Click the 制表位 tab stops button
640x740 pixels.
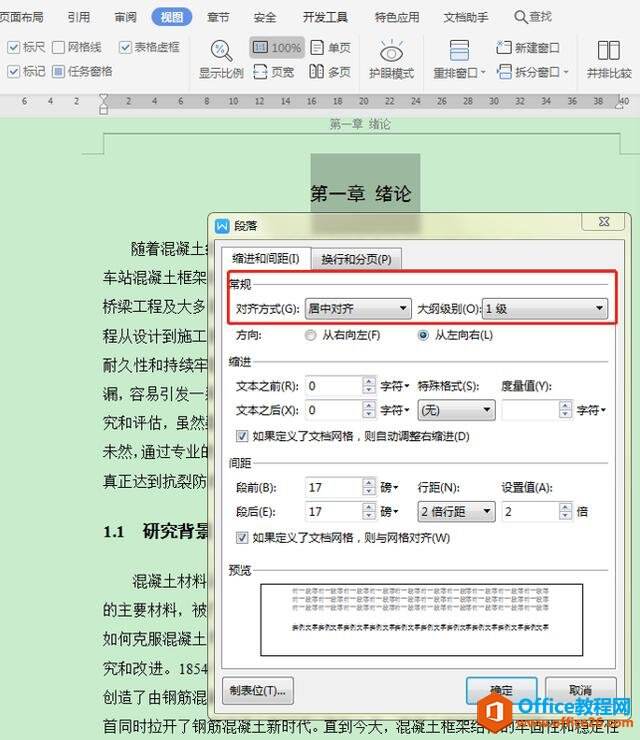tap(258, 691)
